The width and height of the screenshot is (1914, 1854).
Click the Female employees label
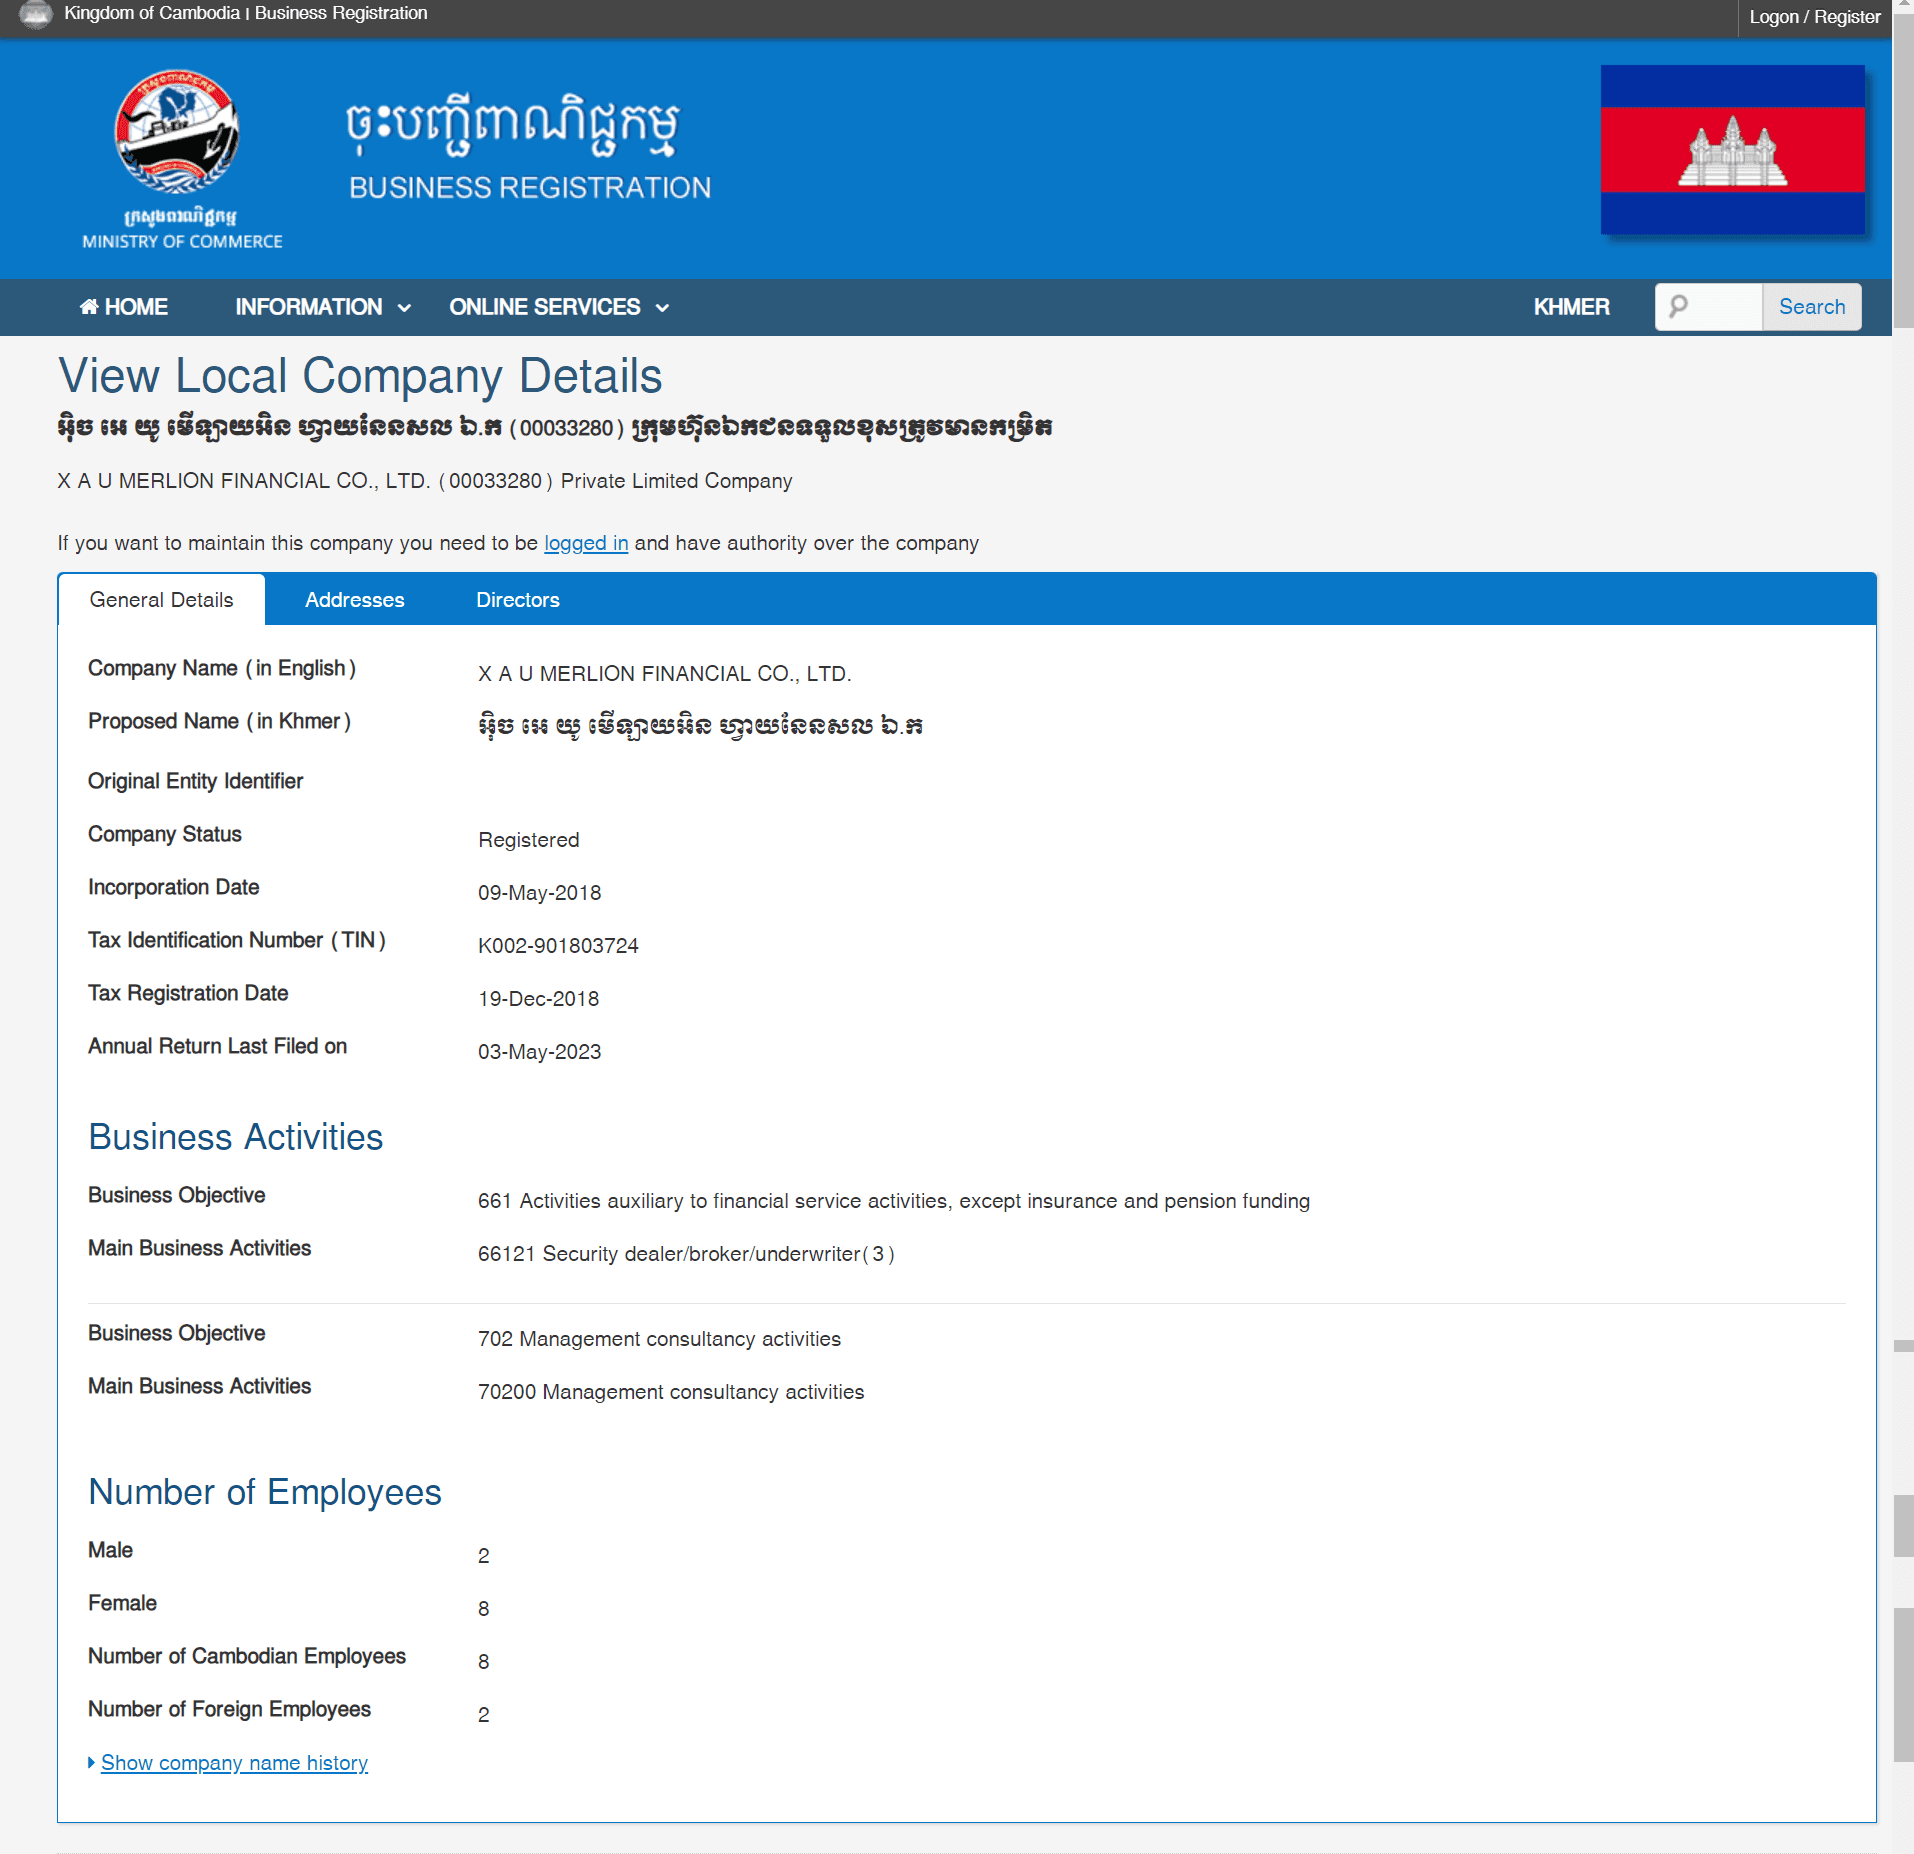(122, 1603)
